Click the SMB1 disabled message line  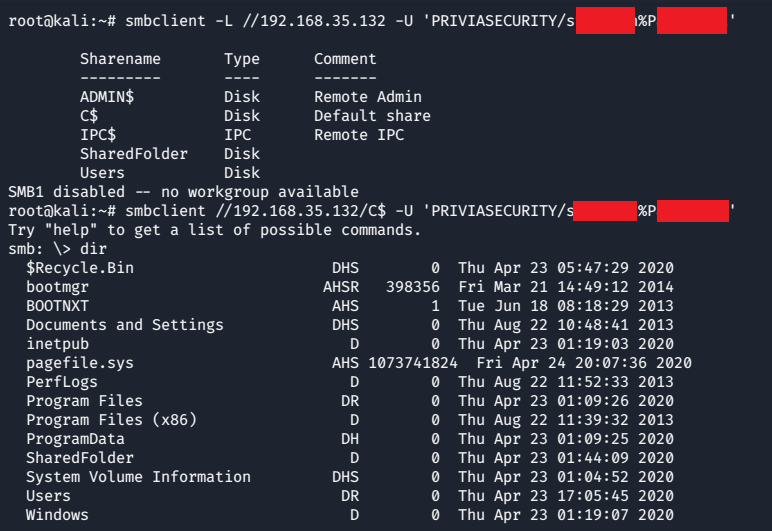click(x=183, y=192)
